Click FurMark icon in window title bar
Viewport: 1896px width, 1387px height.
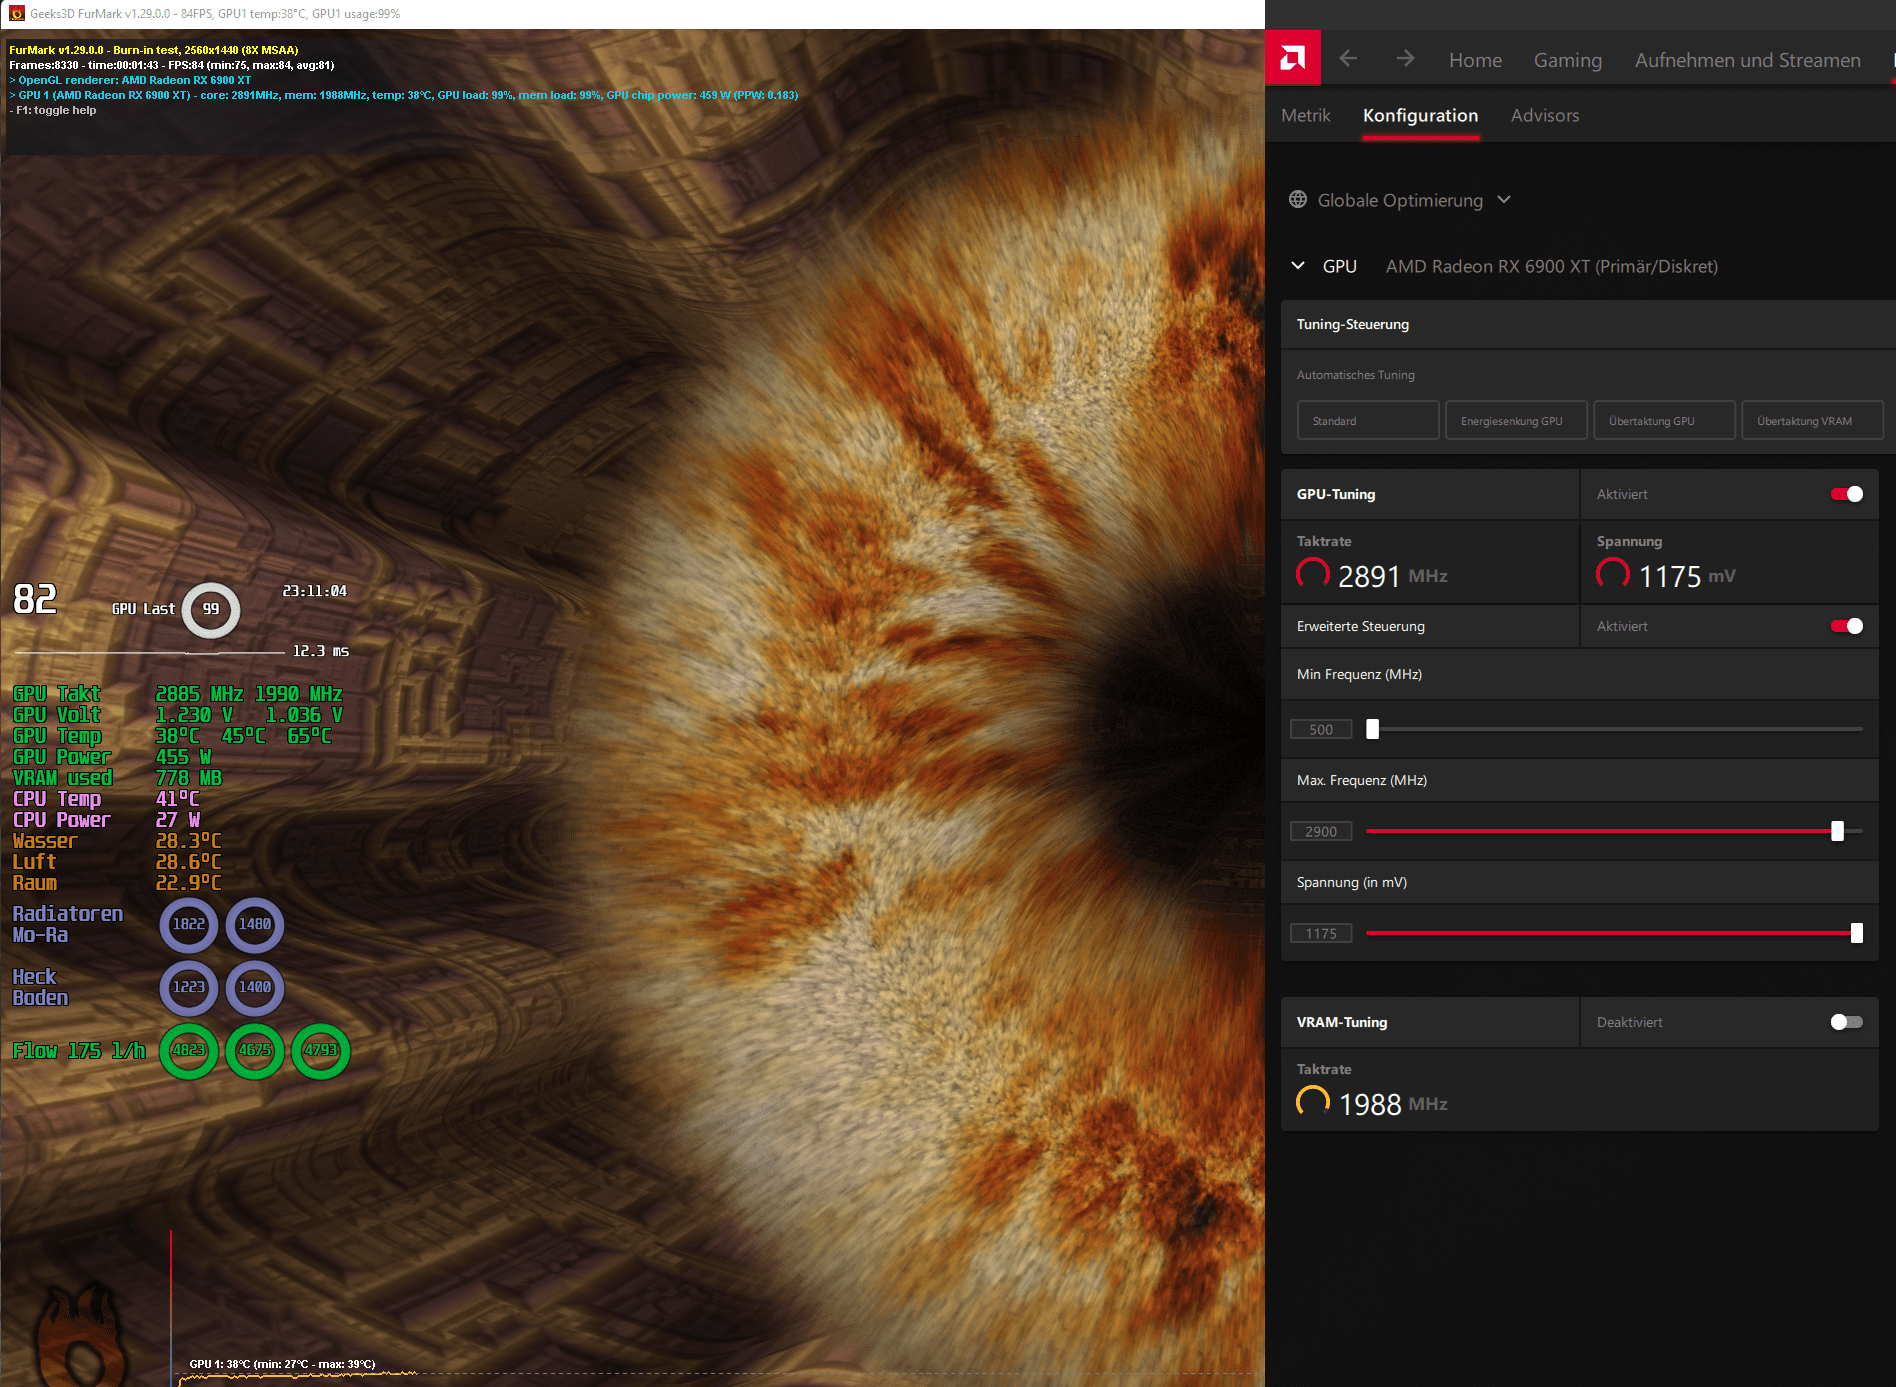(16, 14)
